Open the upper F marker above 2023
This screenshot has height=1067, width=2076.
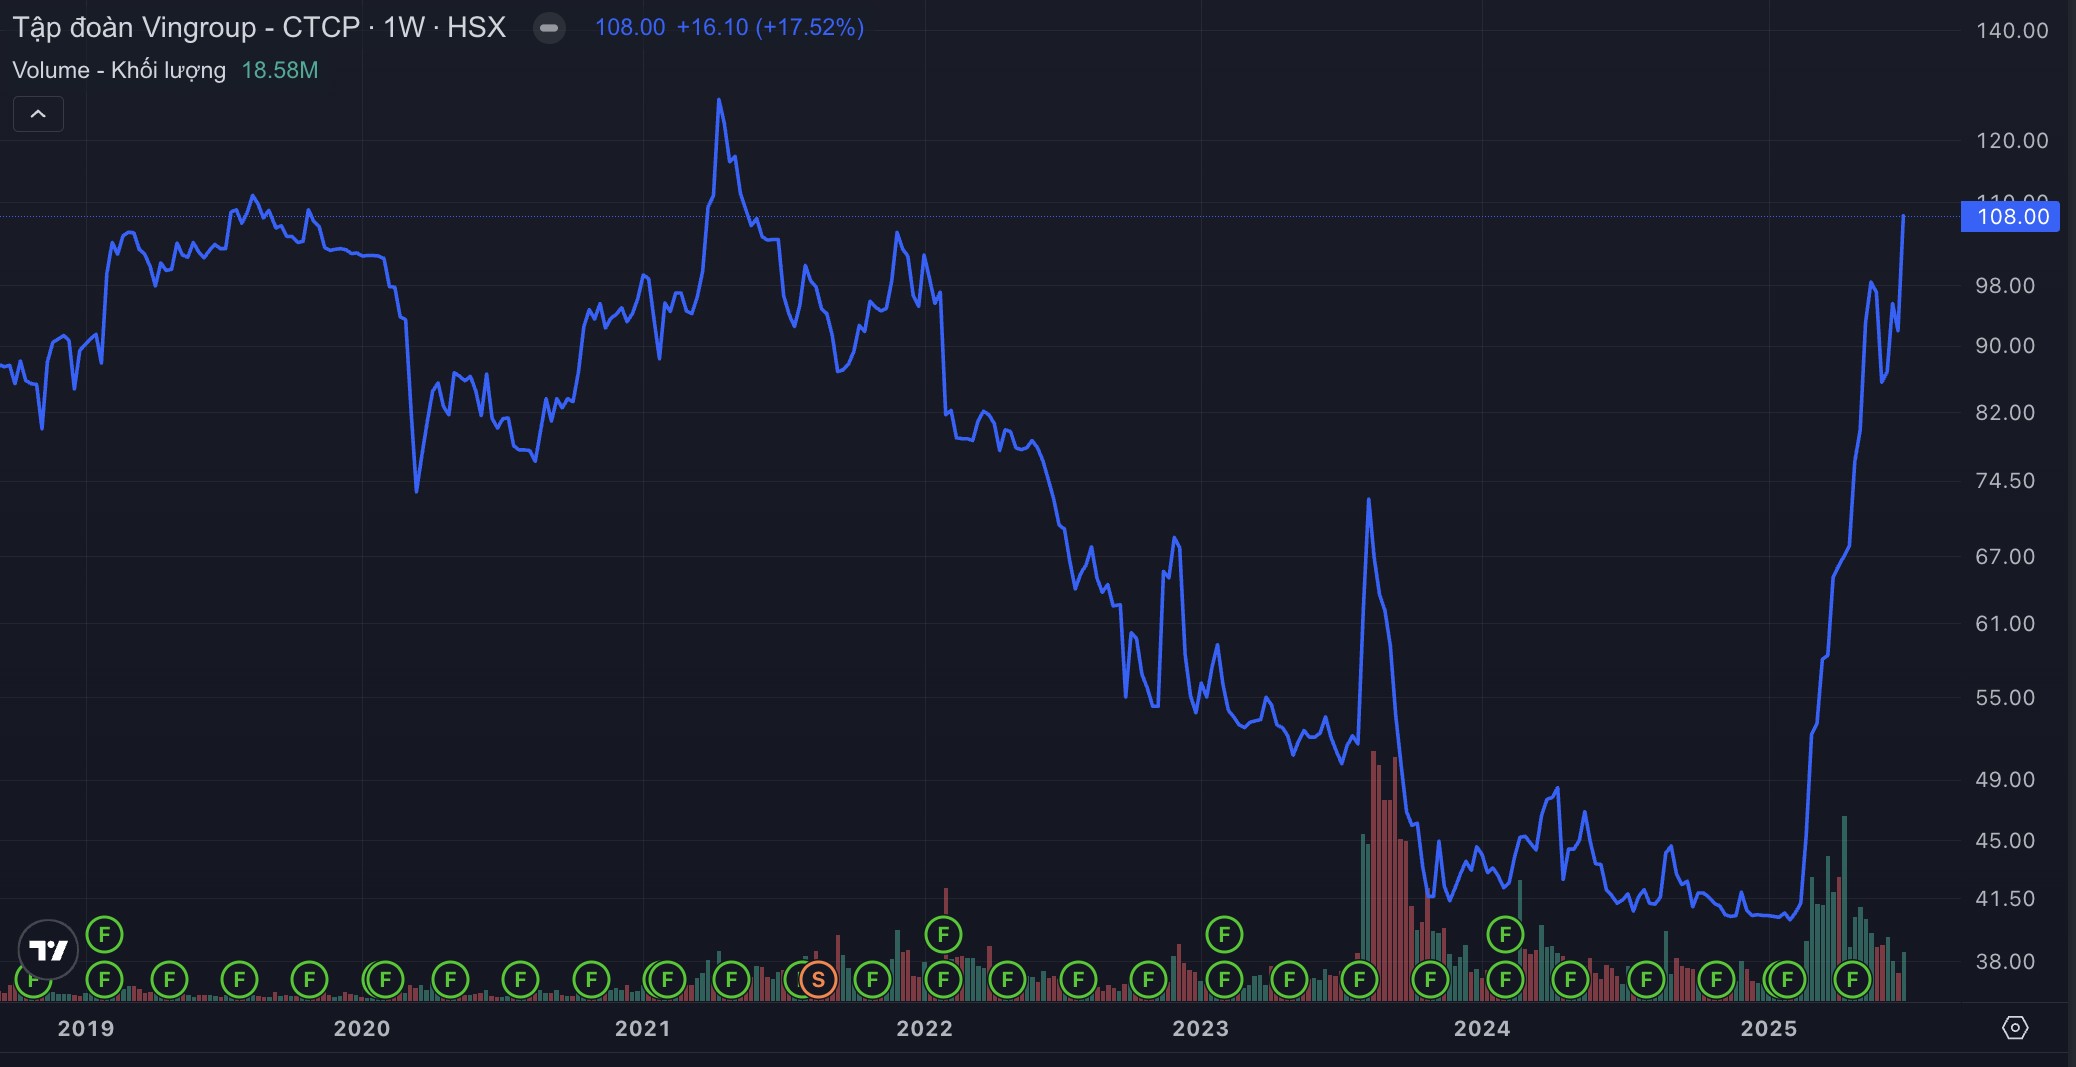point(1224,935)
